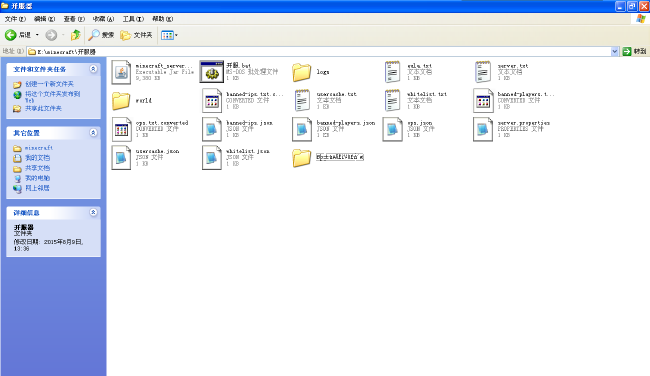
Task: Open the 收藏(A) menu
Action: coord(103,19)
